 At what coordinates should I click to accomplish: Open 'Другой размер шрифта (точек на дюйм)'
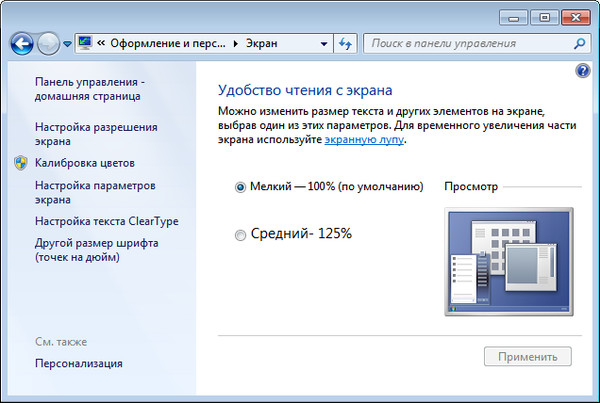click(96, 250)
